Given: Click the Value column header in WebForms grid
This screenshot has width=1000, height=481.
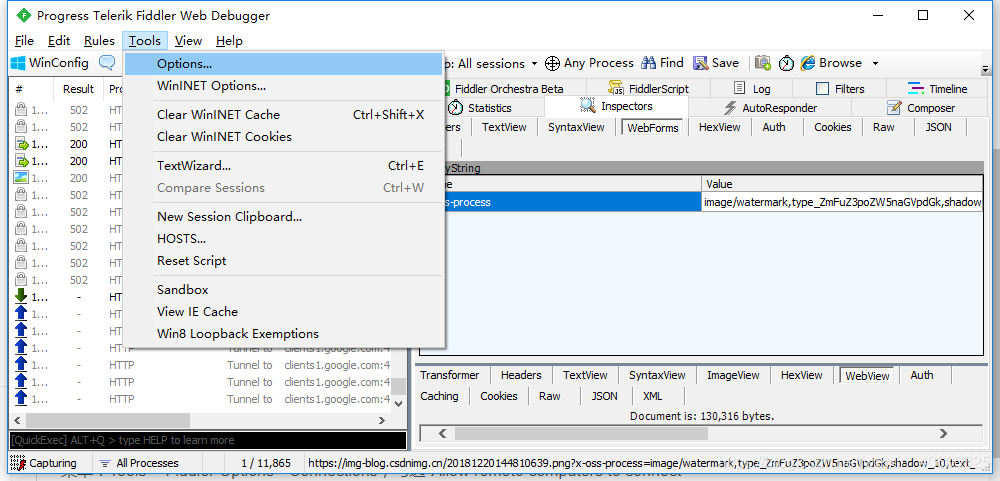Looking at the screenshot, I should tap(842, 184).
